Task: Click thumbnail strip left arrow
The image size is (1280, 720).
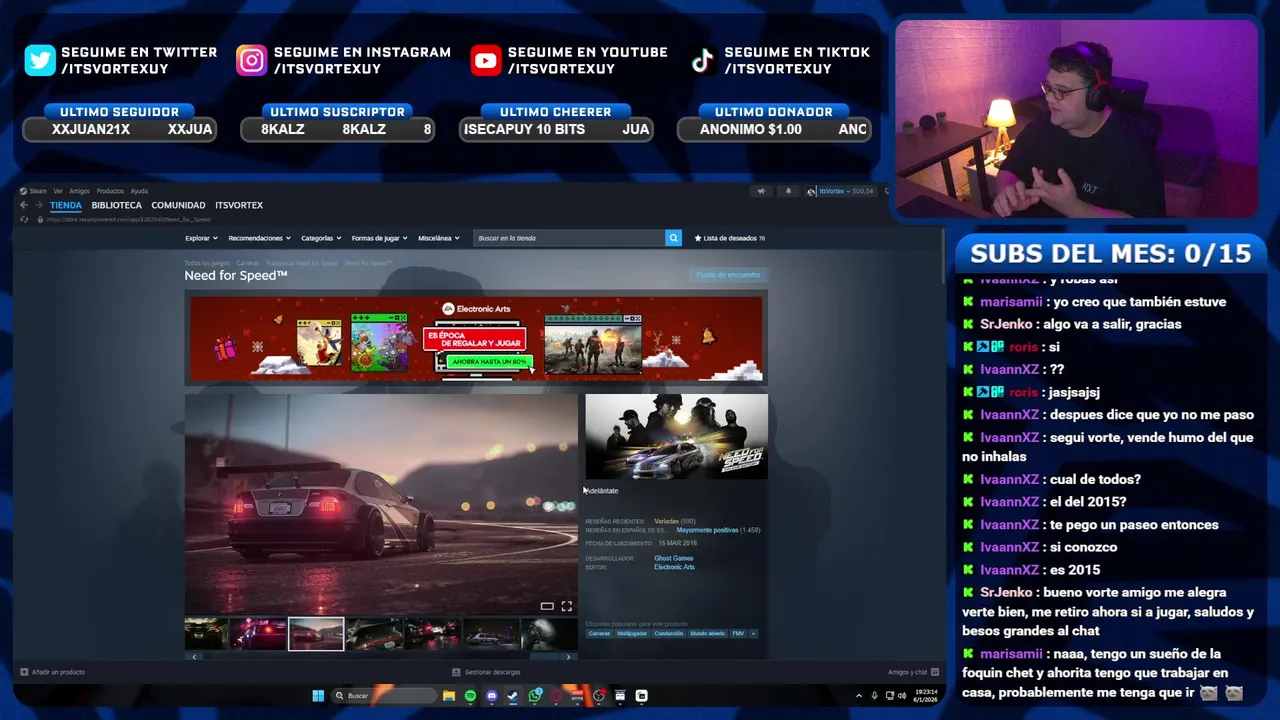Action: click(194, 657)
